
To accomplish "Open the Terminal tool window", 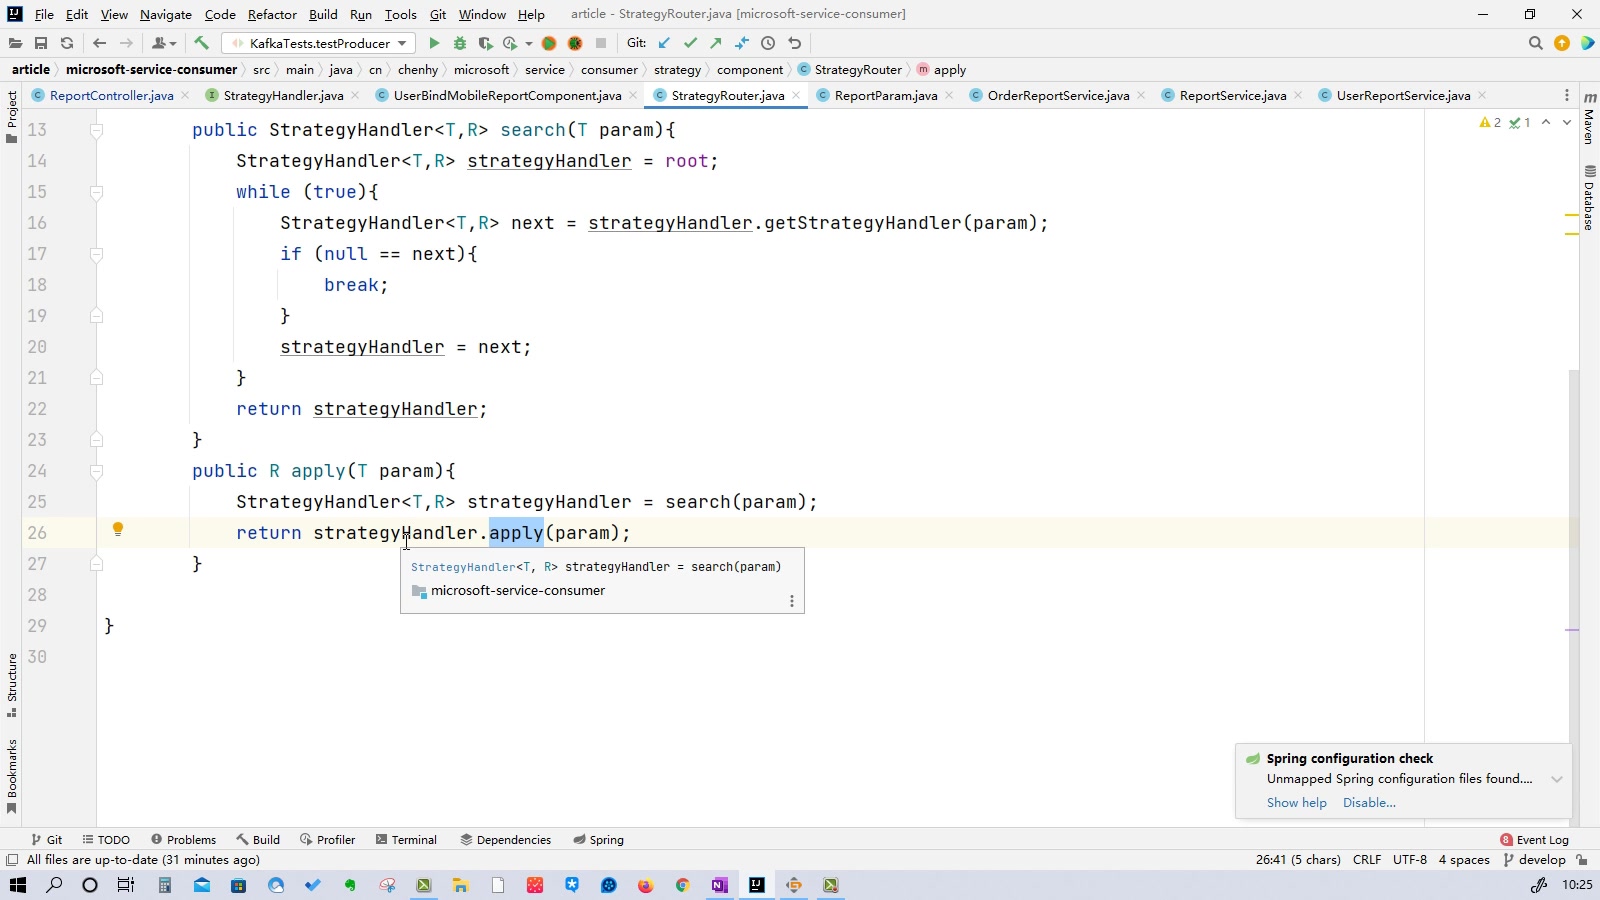I will (406, 840).
